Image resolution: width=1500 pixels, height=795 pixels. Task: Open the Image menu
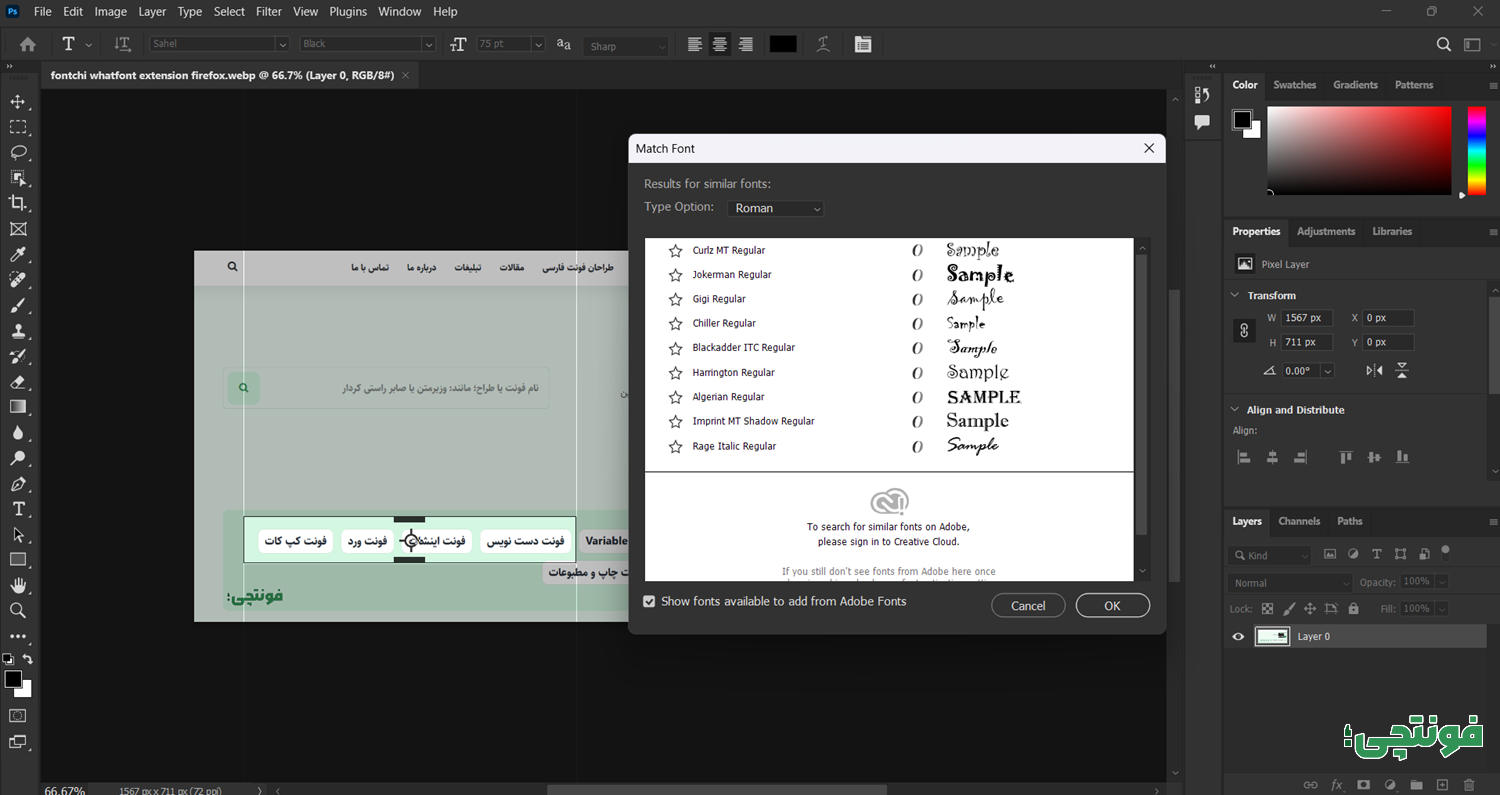coord(110,12)
